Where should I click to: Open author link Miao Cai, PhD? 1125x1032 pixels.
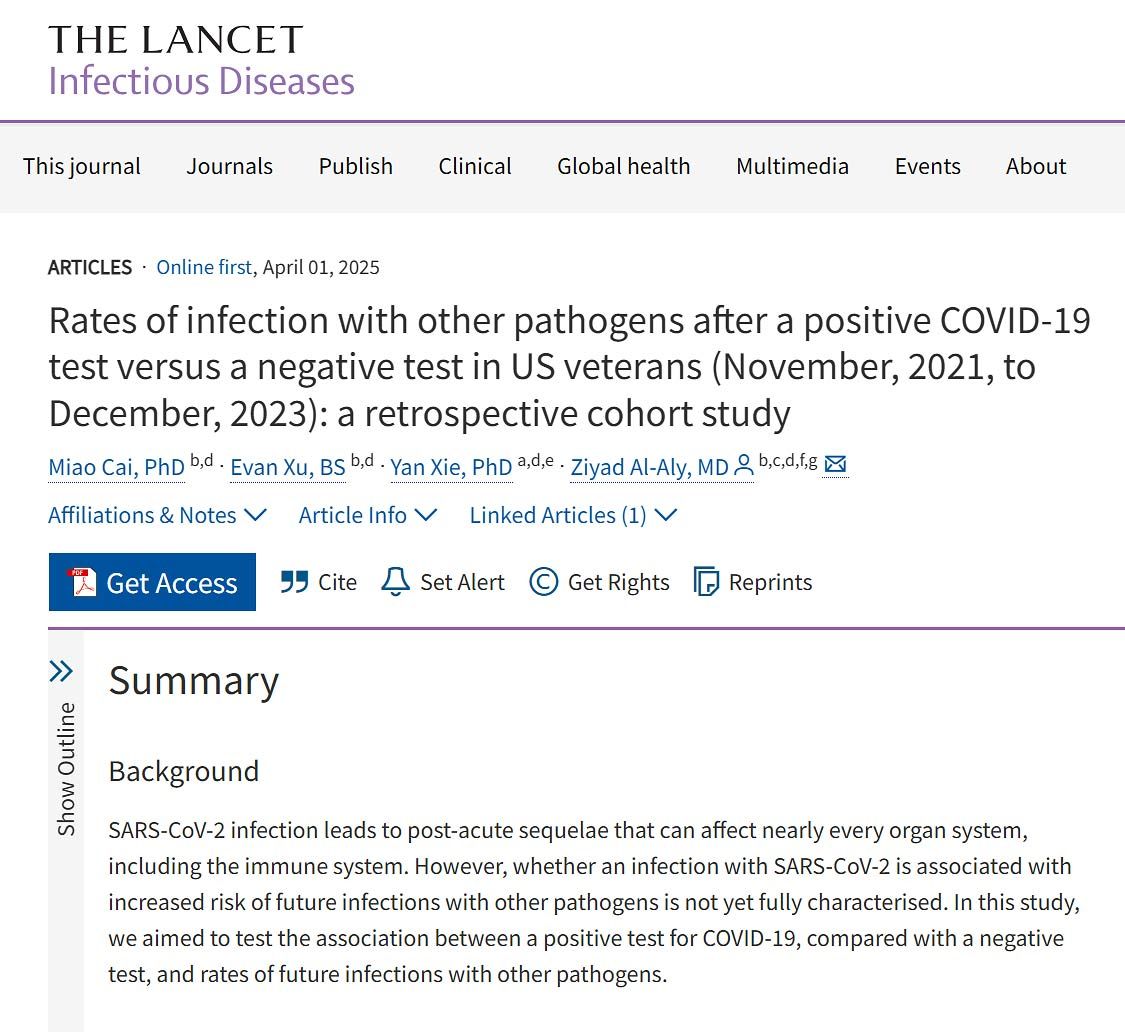116,467
